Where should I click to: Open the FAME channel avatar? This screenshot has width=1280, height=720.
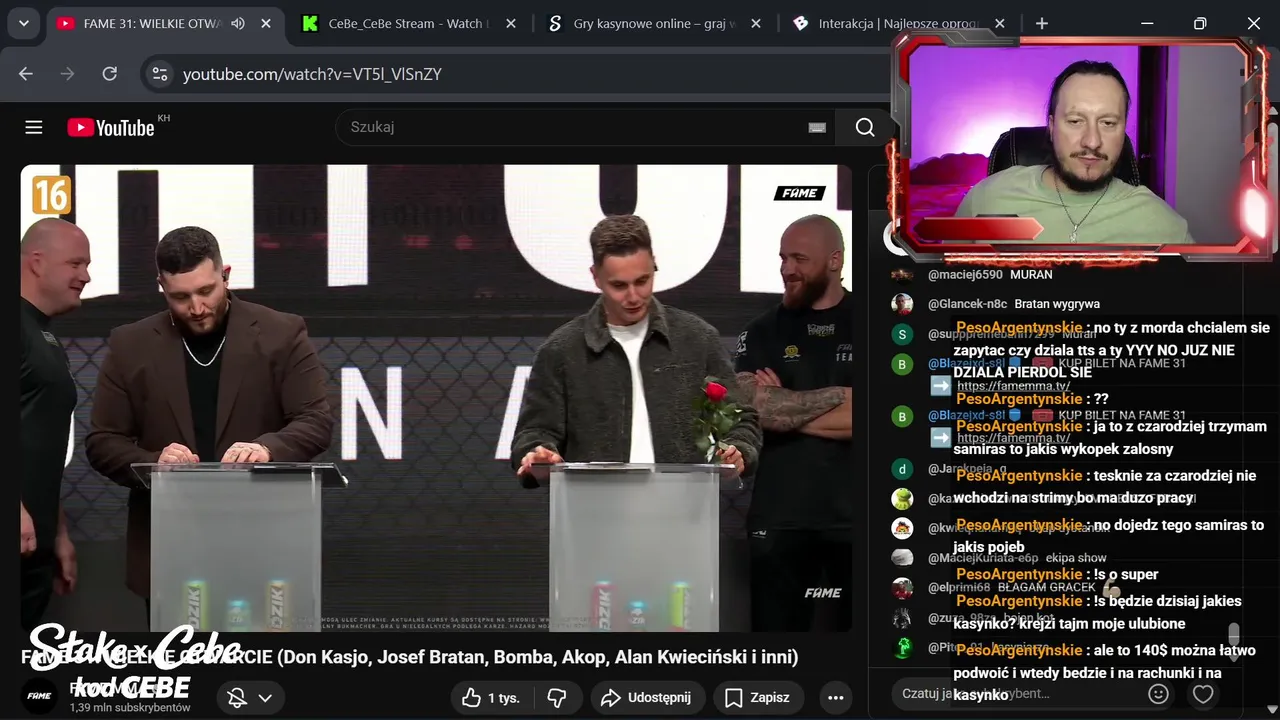pos(39,696)
